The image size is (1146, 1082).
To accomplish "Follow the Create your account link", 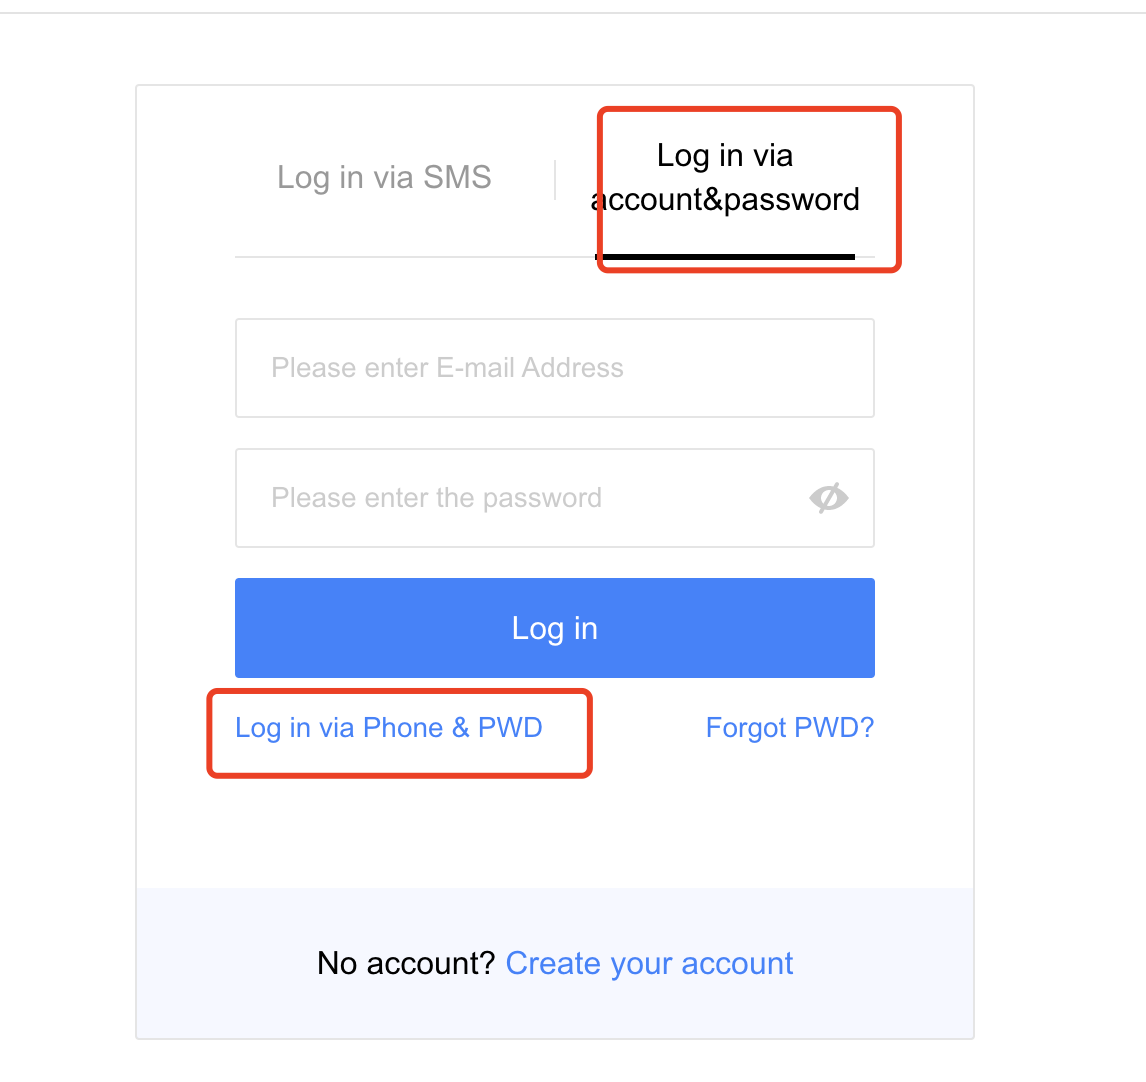I will [x=649, y=964].
